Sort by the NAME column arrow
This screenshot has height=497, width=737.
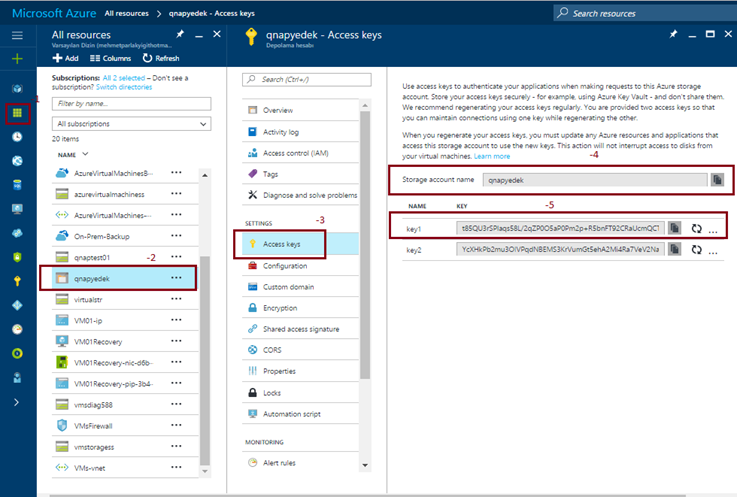pos(85,154)
